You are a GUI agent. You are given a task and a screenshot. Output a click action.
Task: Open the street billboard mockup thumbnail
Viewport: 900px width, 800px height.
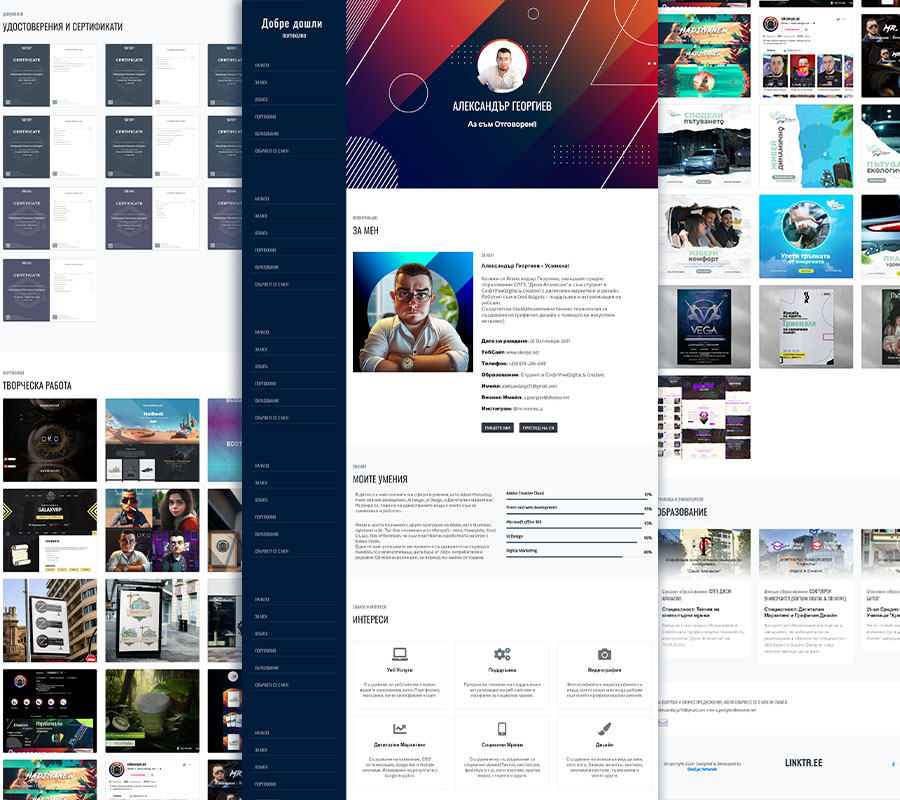(50, 620)
